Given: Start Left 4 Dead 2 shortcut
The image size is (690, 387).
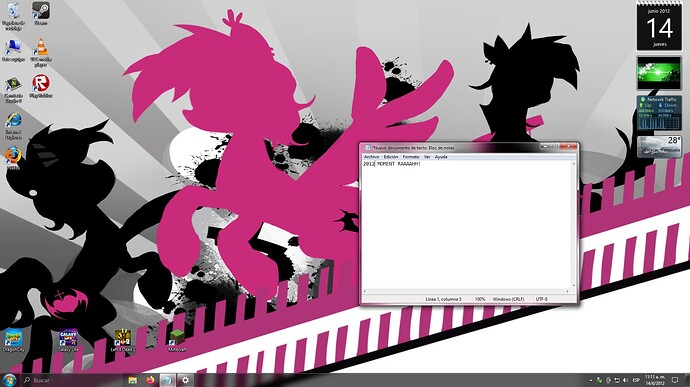Looking at the screenshot, I should (123, 341).
